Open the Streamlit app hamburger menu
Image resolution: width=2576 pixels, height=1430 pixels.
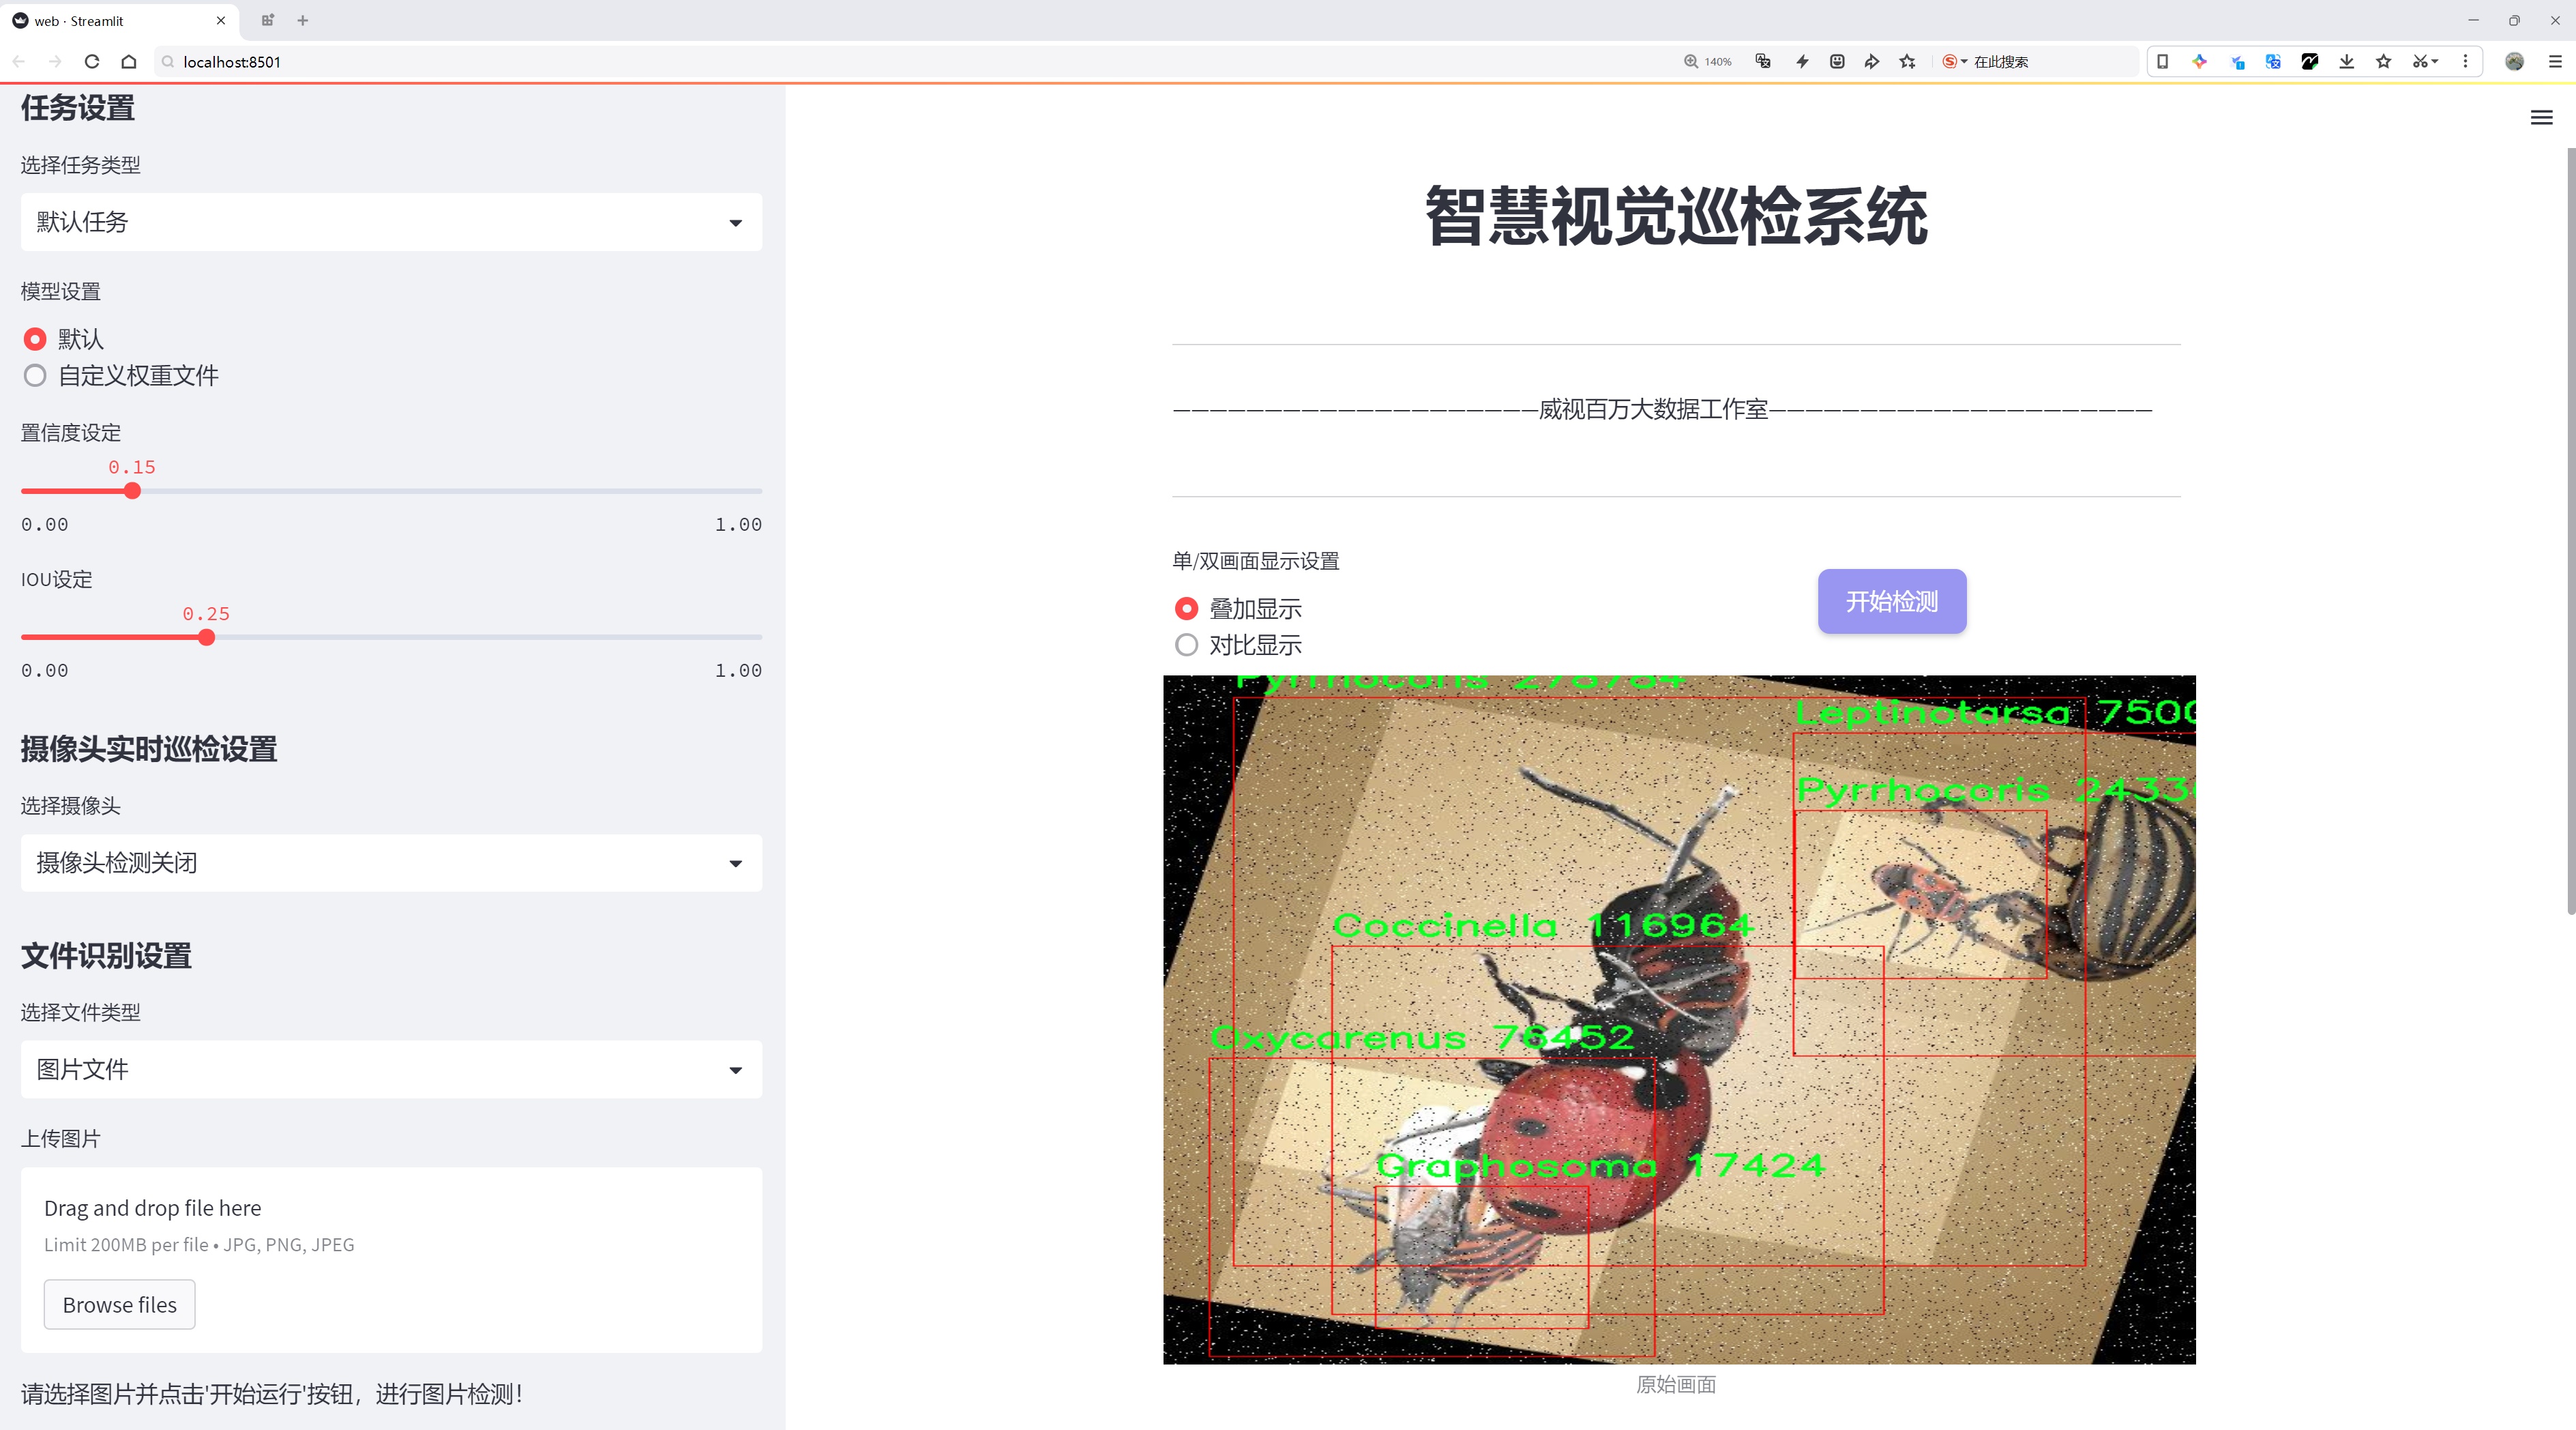pyautogui.click(x=2540, y=117)
